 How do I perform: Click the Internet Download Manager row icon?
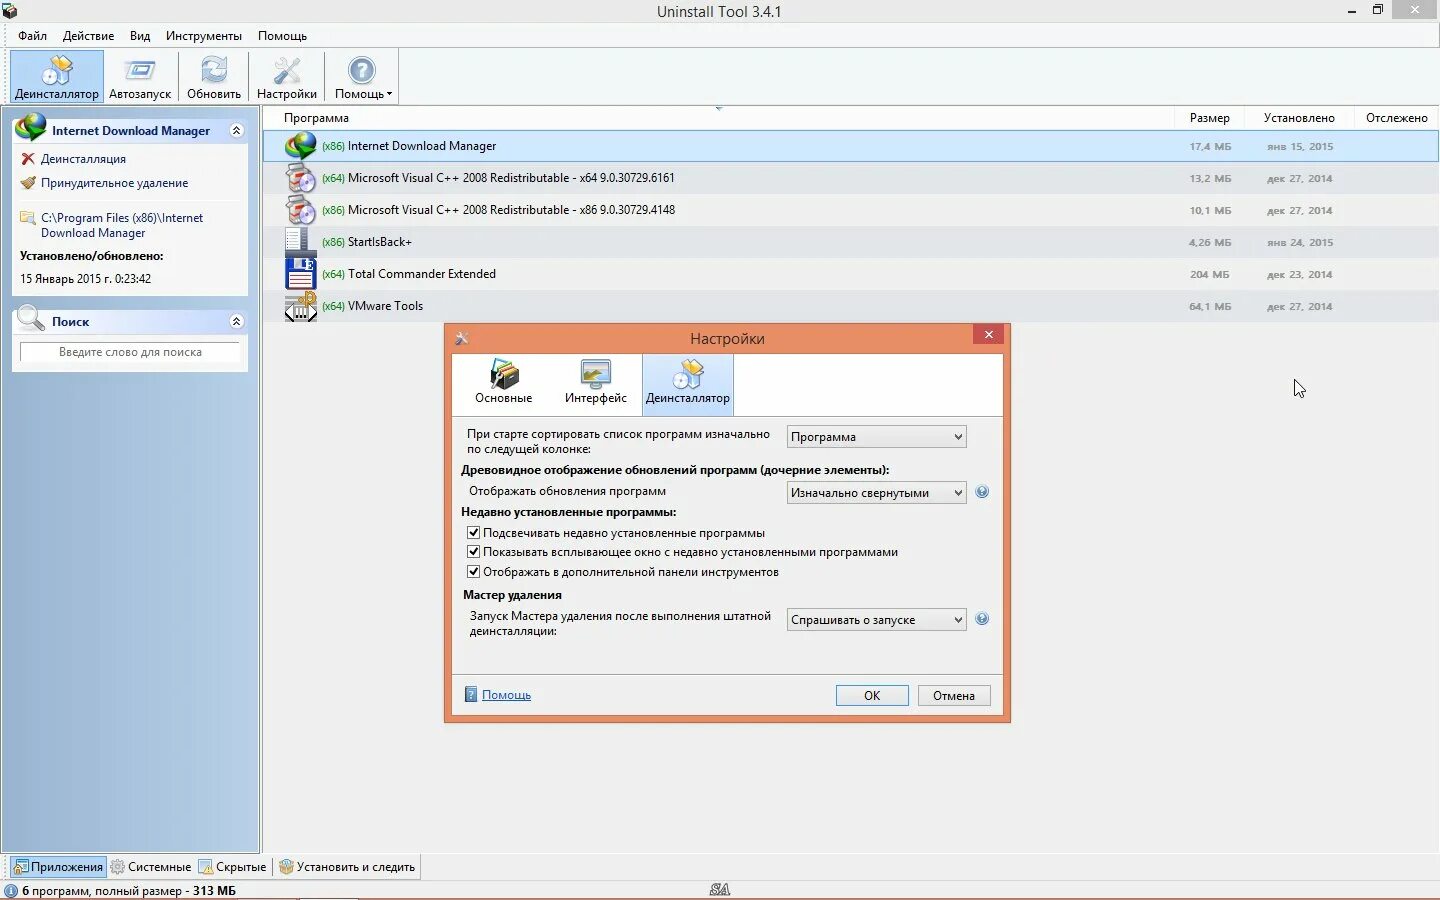click(x=300, y=146)
